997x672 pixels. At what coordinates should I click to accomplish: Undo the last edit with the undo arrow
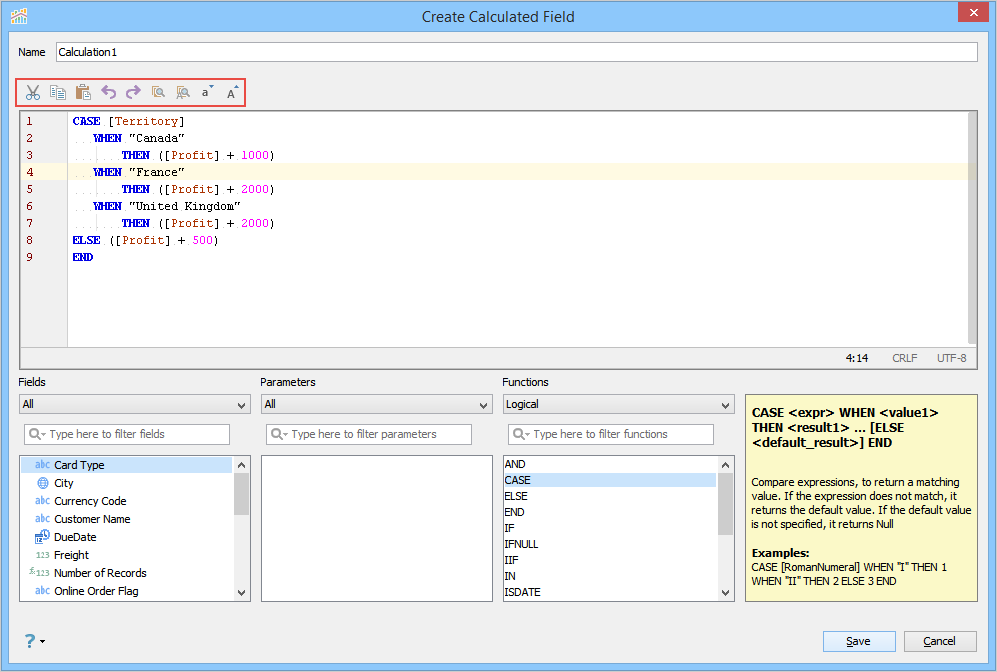coord(109,93)
